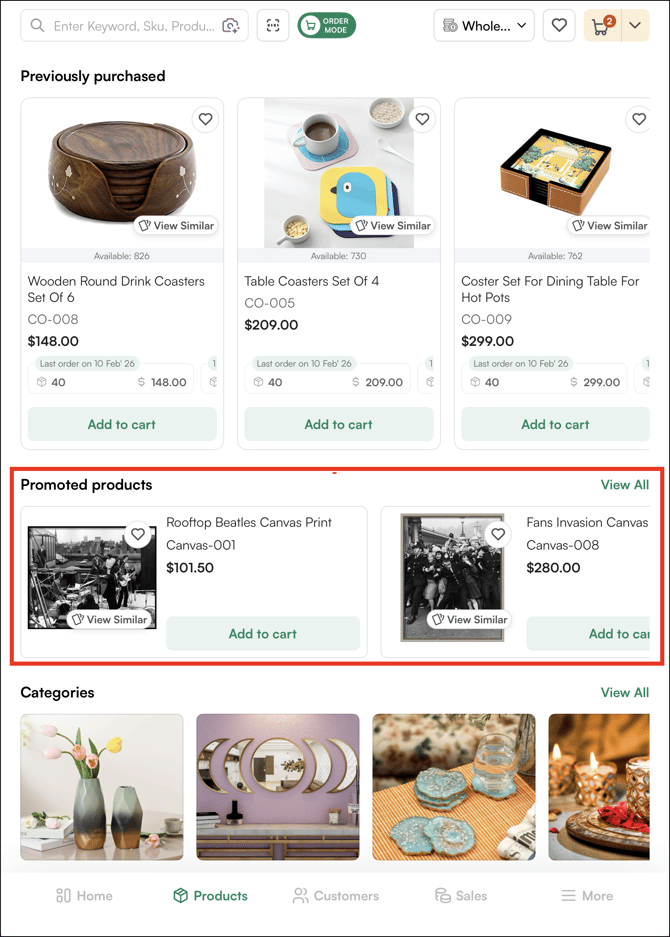The image size is (670, 937).
Task: View similar to Wooden Round Drink Coasters
Action: click(176, 226)
